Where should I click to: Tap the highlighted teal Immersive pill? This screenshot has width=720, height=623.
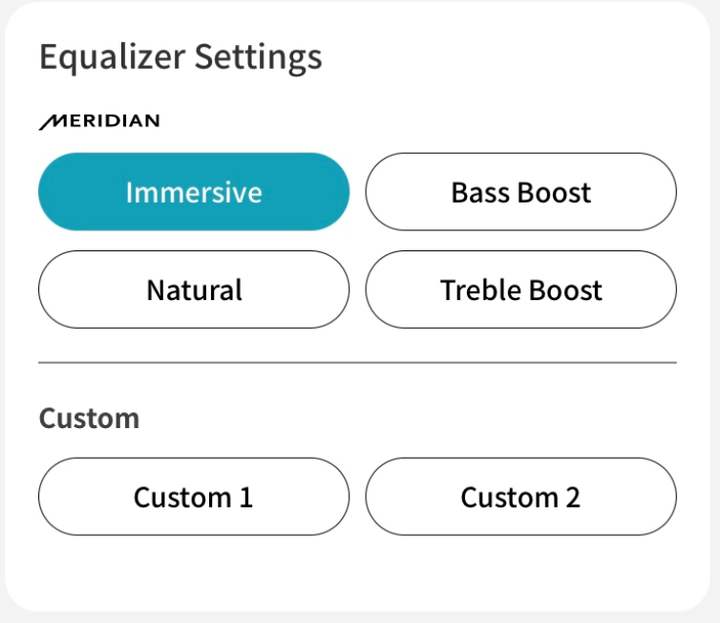pos(194,191)
